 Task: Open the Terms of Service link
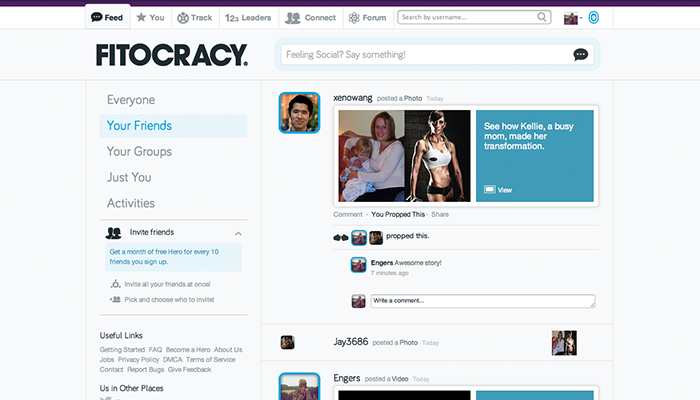click(211, 359)
